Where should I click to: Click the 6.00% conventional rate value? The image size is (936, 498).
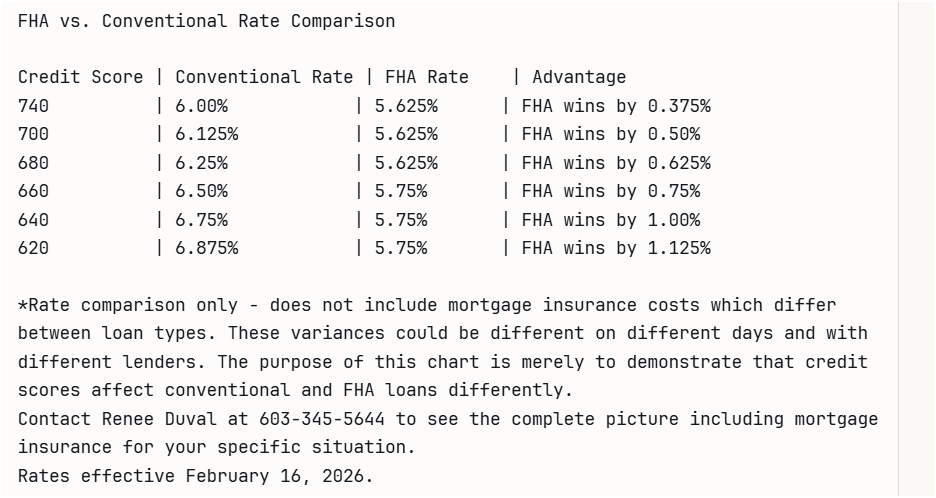(201, 106)
